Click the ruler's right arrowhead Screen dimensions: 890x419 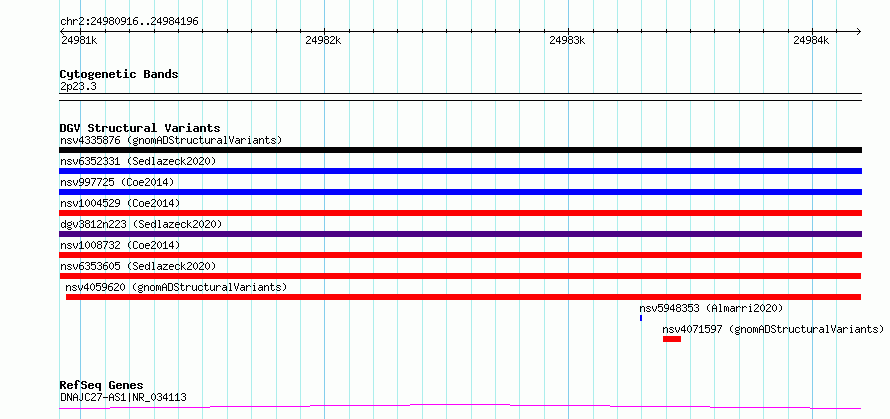(858, 31)
